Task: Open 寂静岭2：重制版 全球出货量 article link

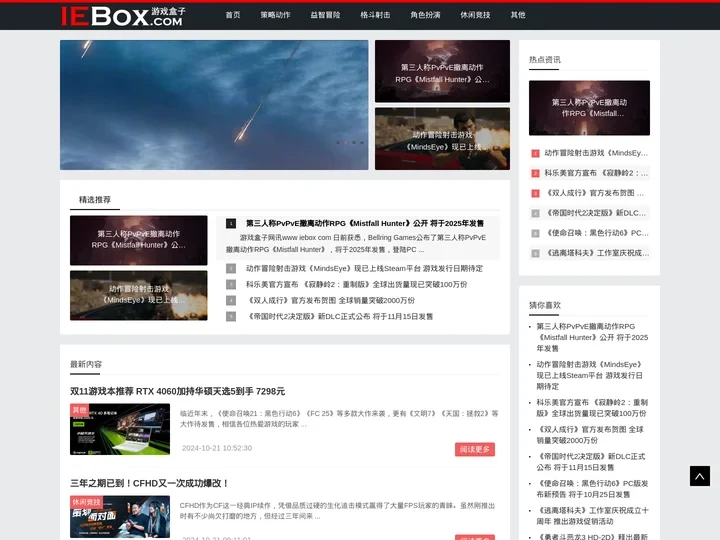Action: 356,285
